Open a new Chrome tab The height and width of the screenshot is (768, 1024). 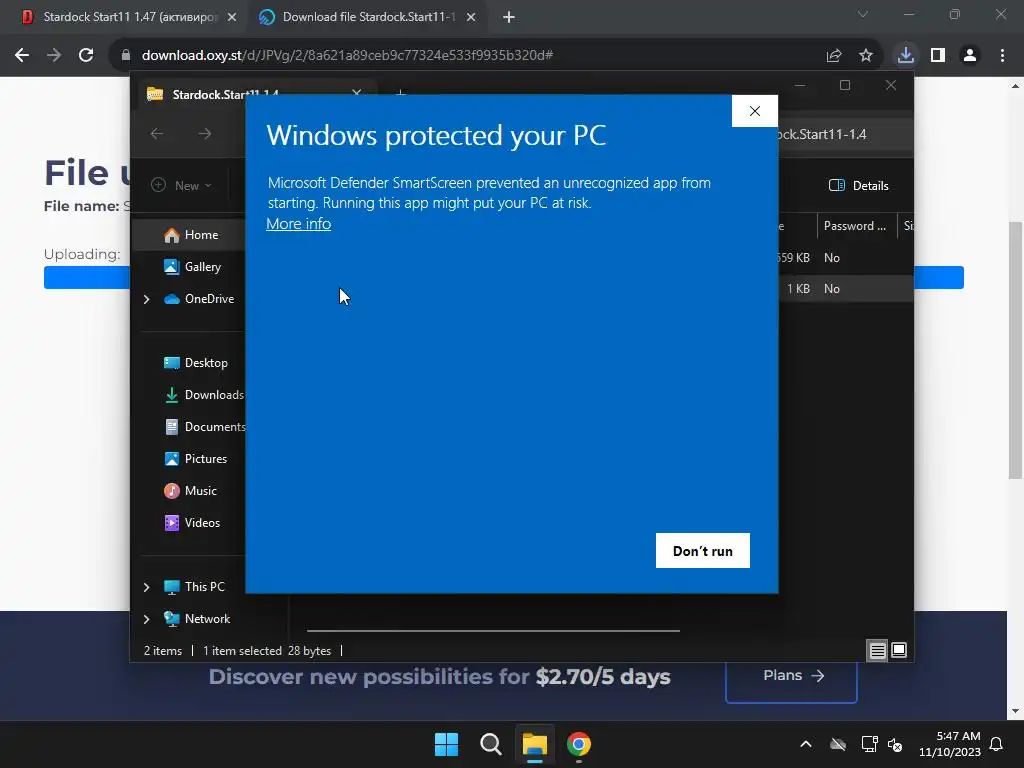tap(509, 18)
